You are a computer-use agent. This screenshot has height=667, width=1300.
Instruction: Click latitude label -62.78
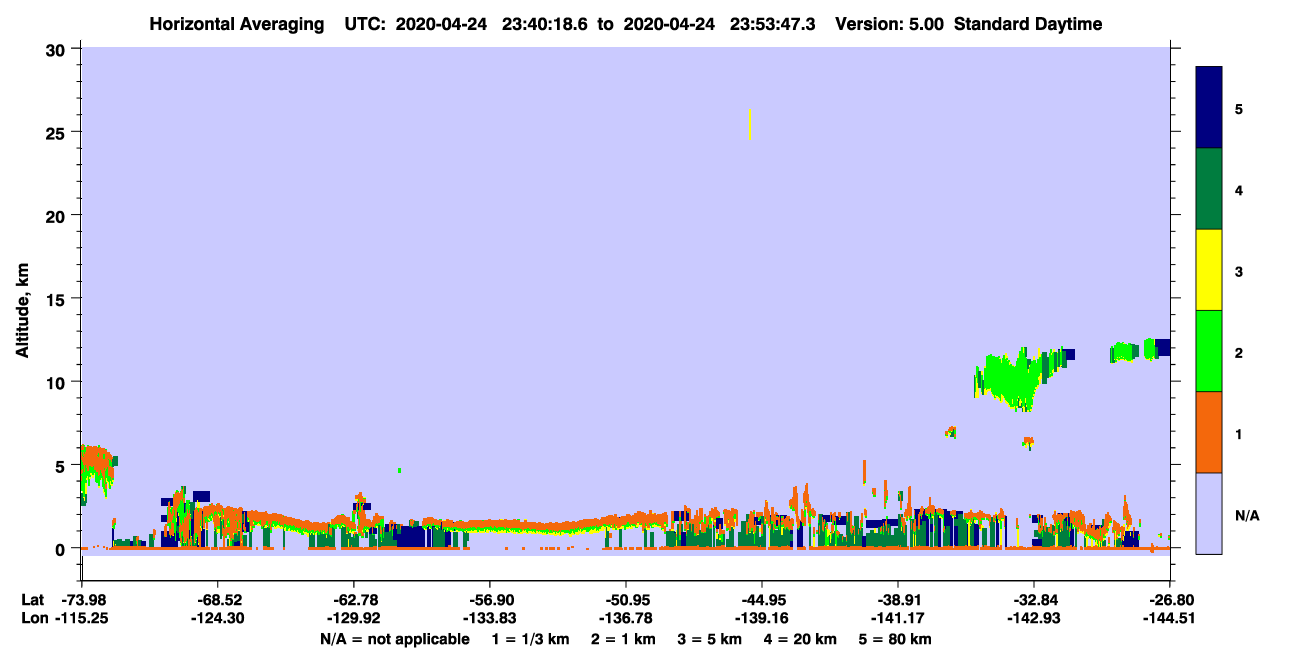click(354, 600)
